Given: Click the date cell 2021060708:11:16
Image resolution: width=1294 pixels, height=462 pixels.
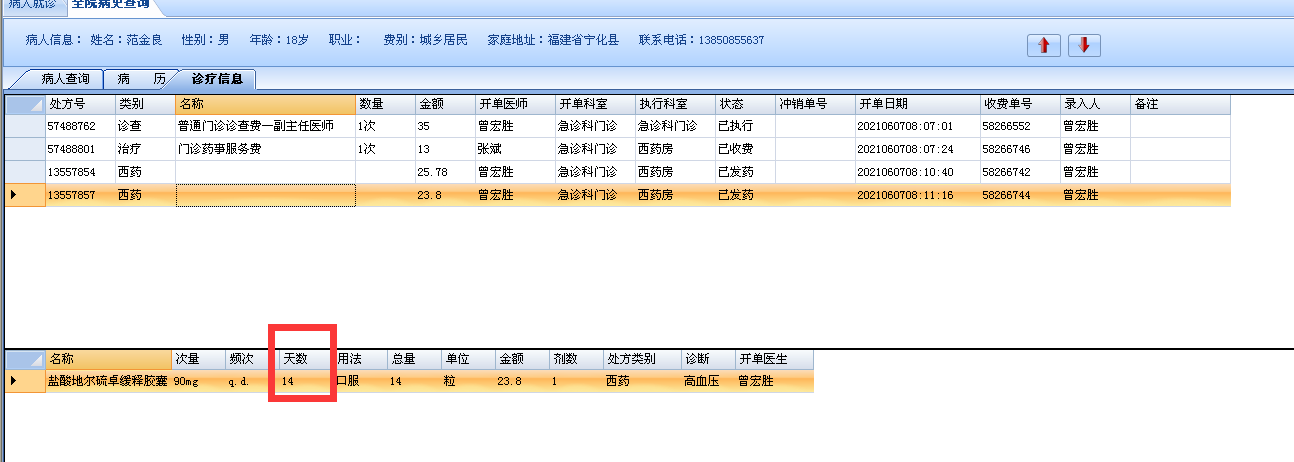Looking at the screenshot, I should pos(918,195).
